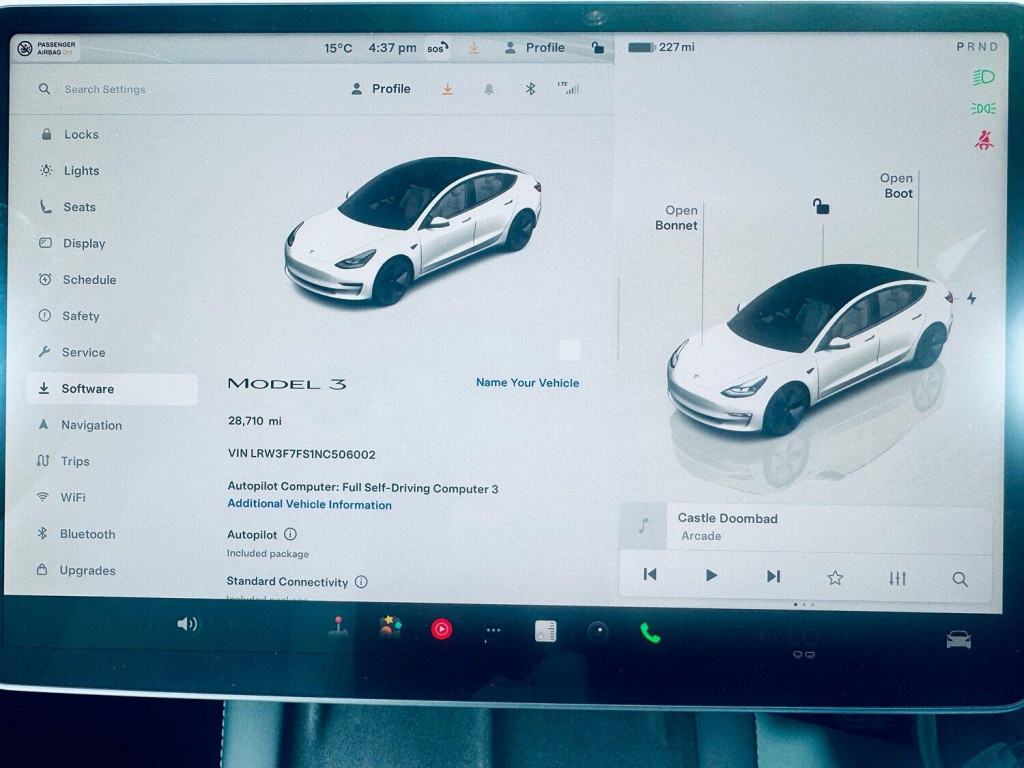This screenshot has width=1024, height=768.
Task: Open the notifications bell icon
Action: [x=489, y=89]
